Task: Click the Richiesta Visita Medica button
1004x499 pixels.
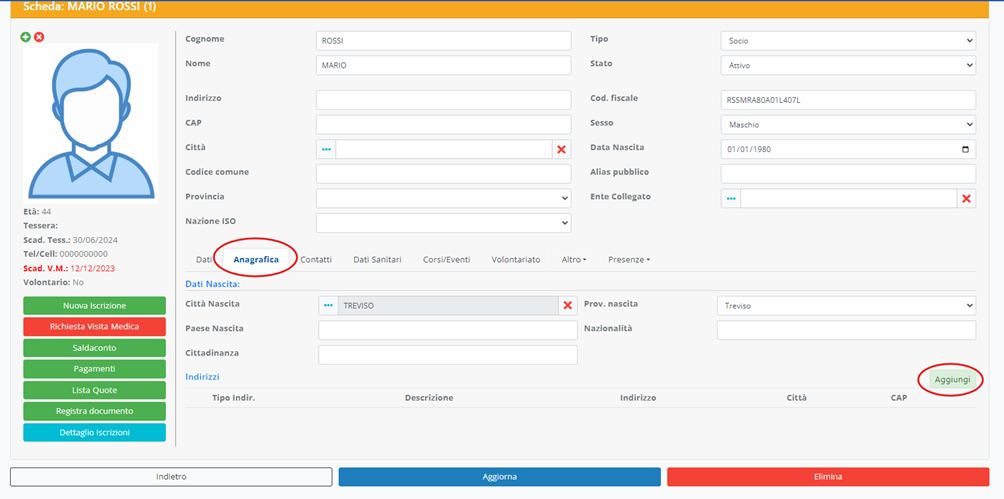Action: click(94, 326)
